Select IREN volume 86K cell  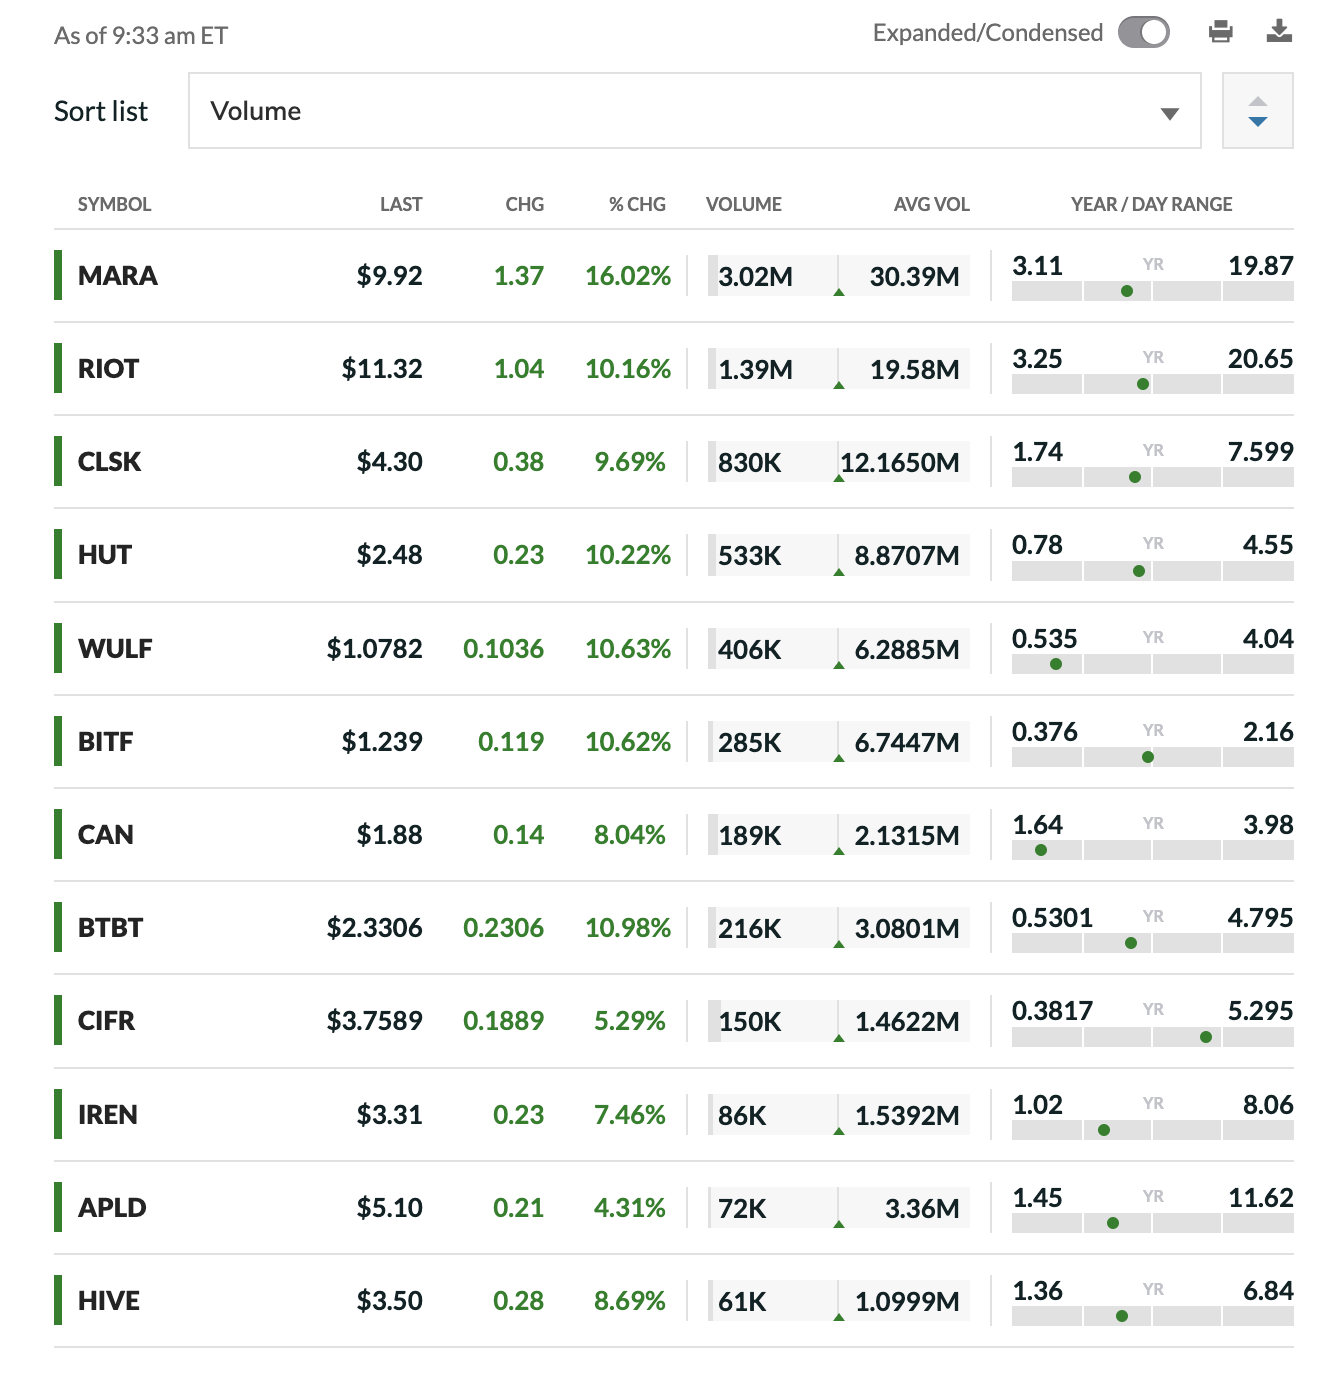point(742,1116)
